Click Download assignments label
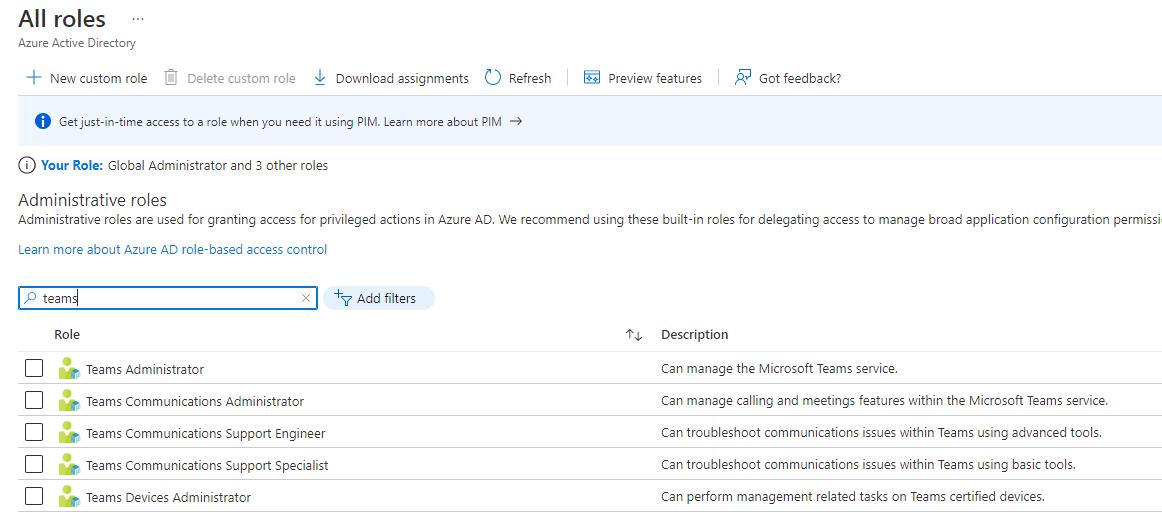1162x532 pixels. click(x=402, y=79)
